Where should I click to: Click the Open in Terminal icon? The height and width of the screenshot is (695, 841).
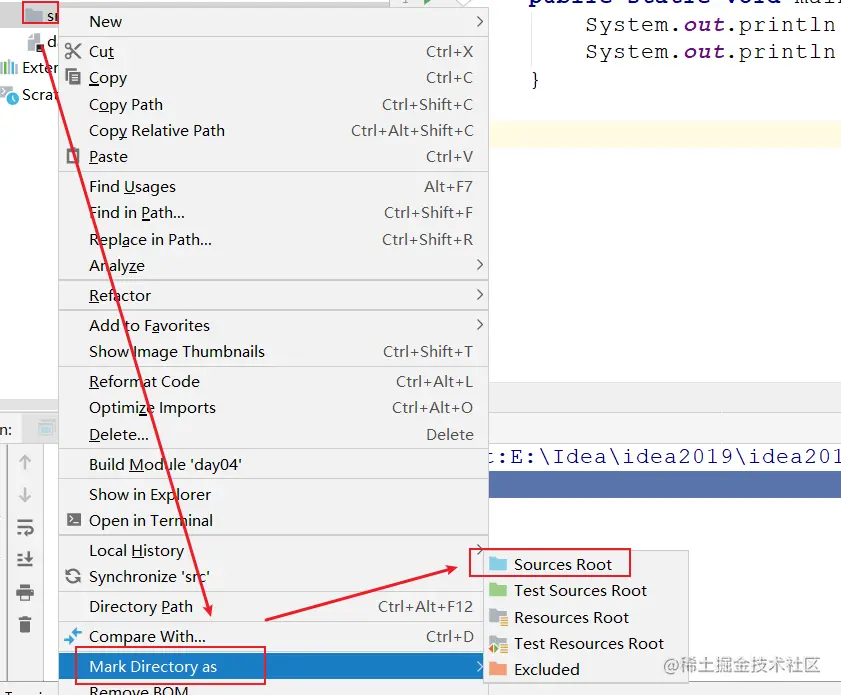coord(73,520)
